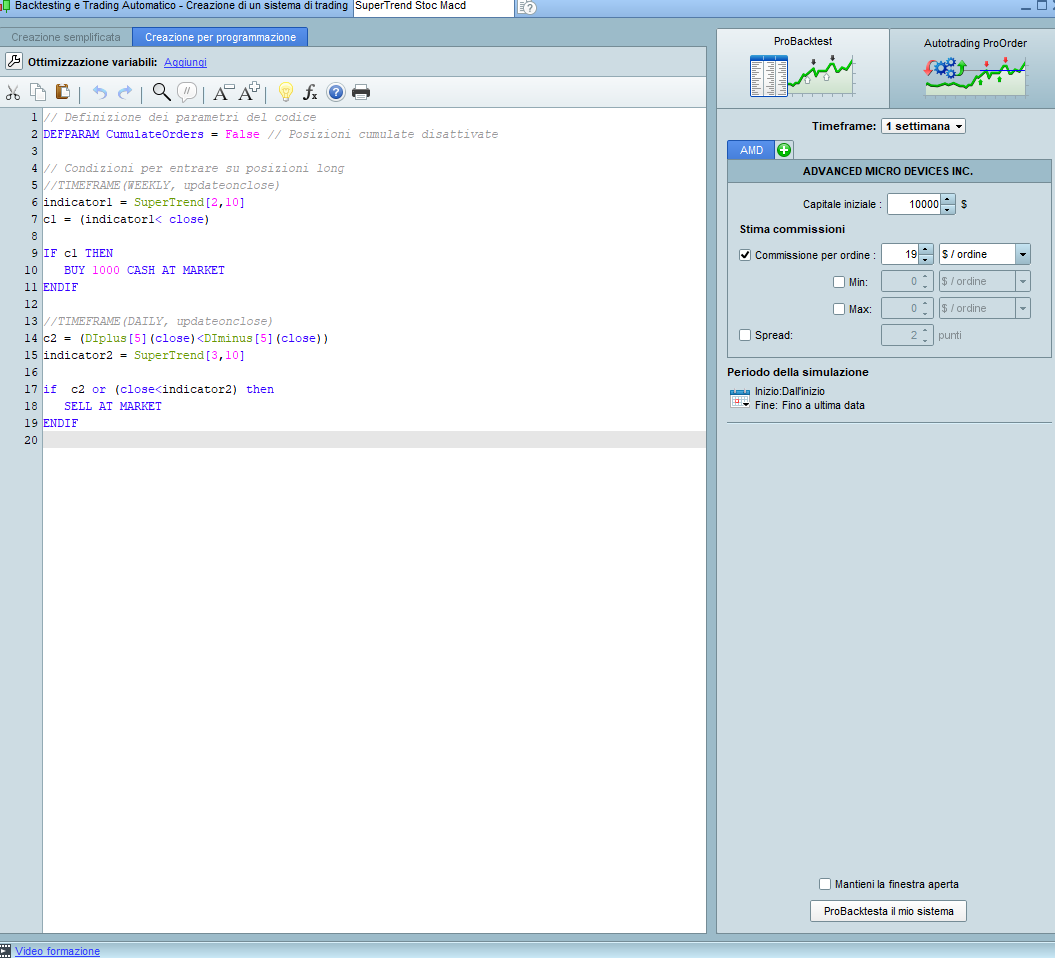The width and height of the screenshot is (1055, 958).
Task: Disable Commissione per ordine checkbox
Action: click(745, 255)
